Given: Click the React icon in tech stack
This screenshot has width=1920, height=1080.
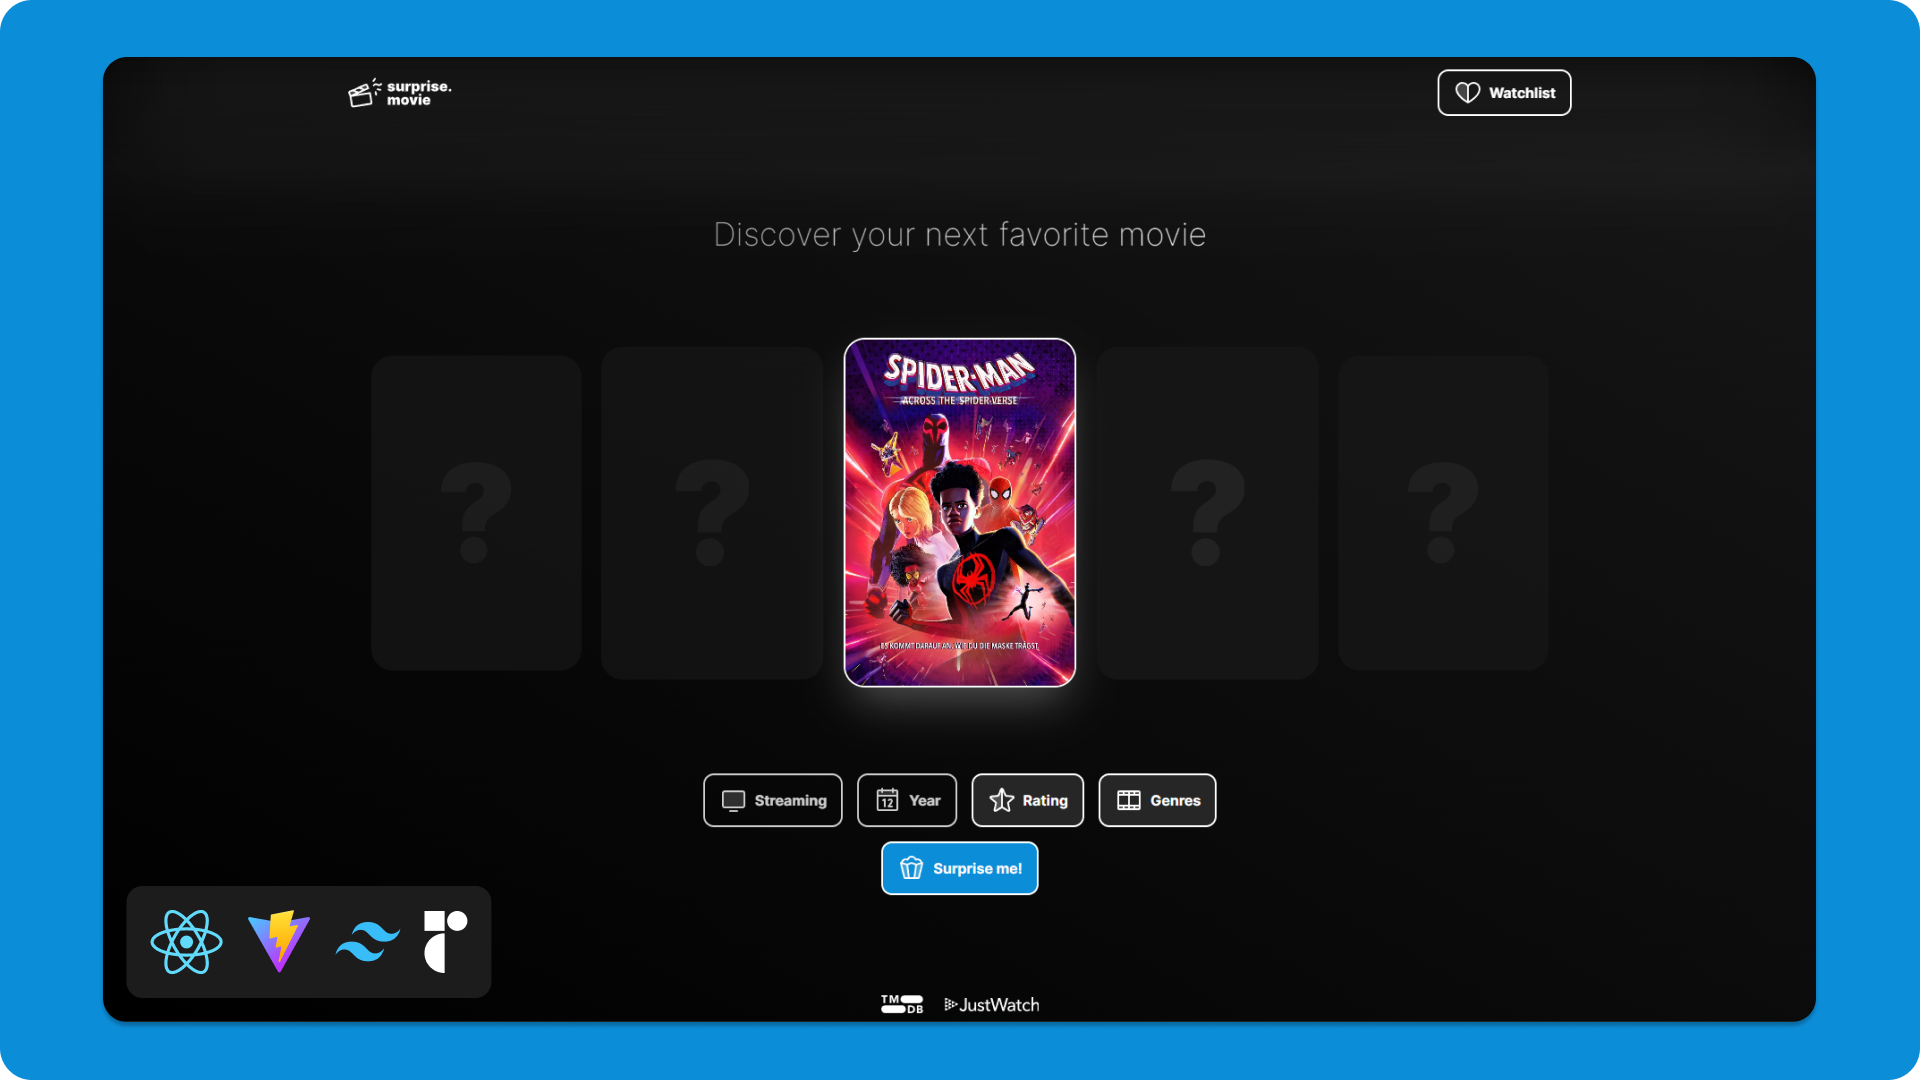Looking at the screenshot, I should coord(186,942).
